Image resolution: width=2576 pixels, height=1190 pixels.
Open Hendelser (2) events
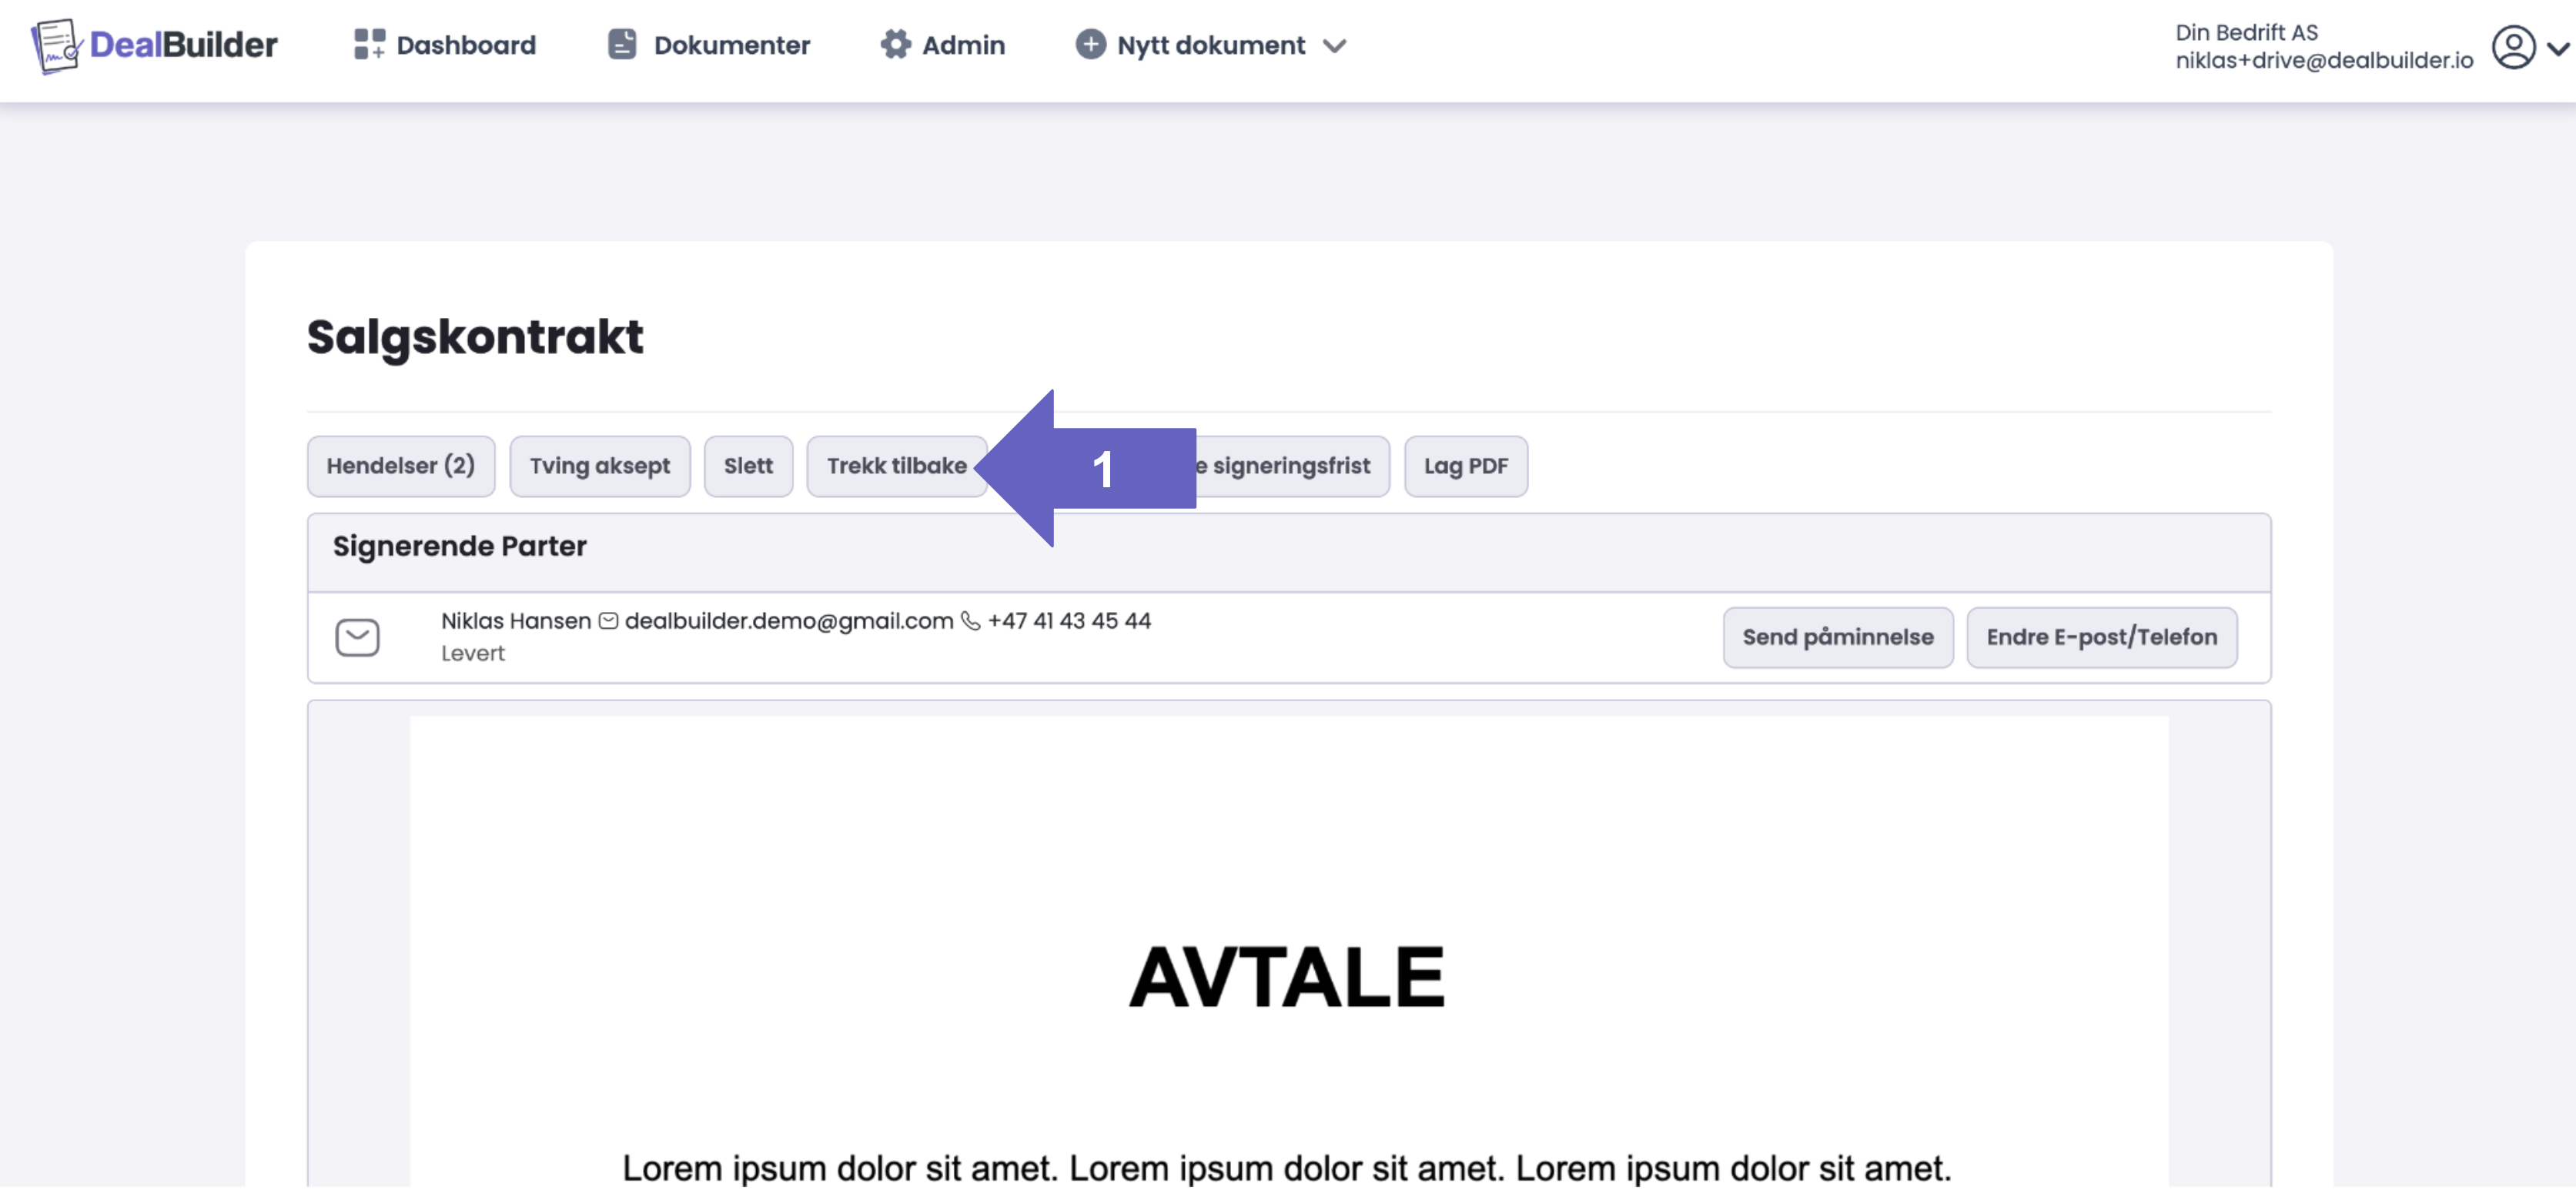point(400,466)
